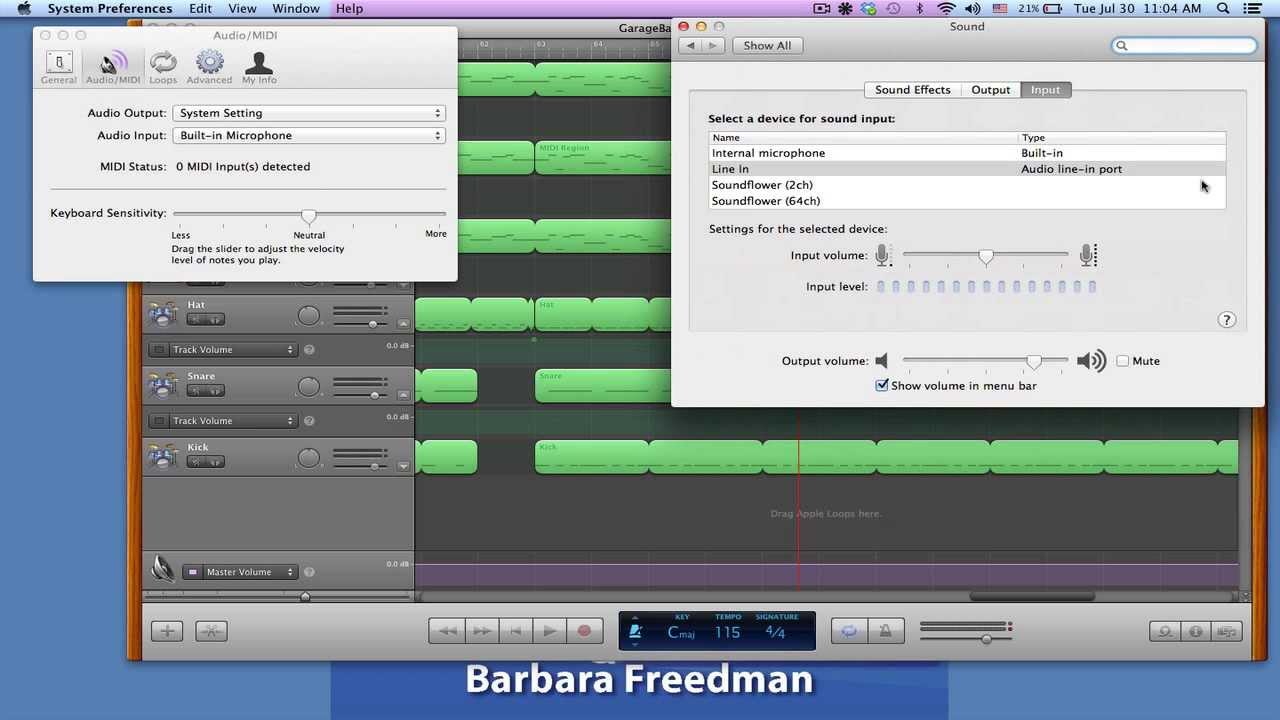Open the View menu
The image size is (1280, 720).
click(x=242, y=8)
